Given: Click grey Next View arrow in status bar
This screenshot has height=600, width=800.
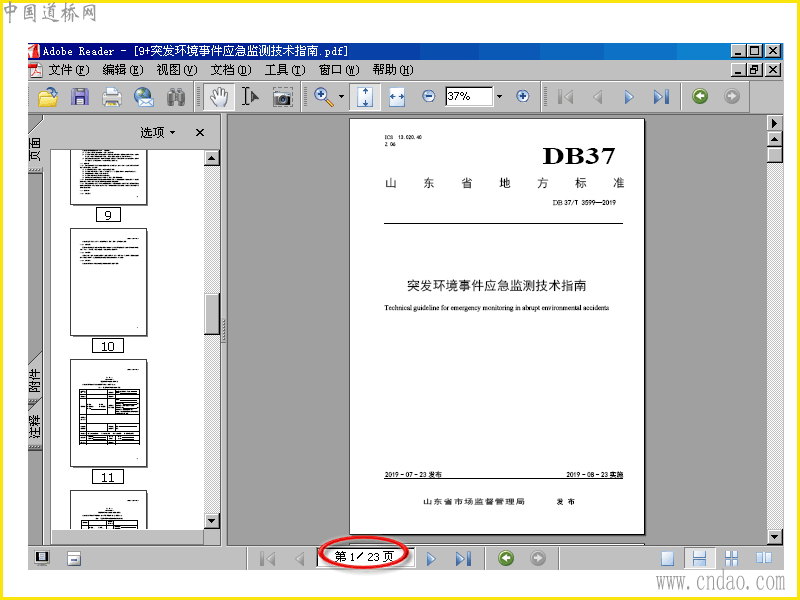Looking at the screenshot, I should (x=537, y=558).
